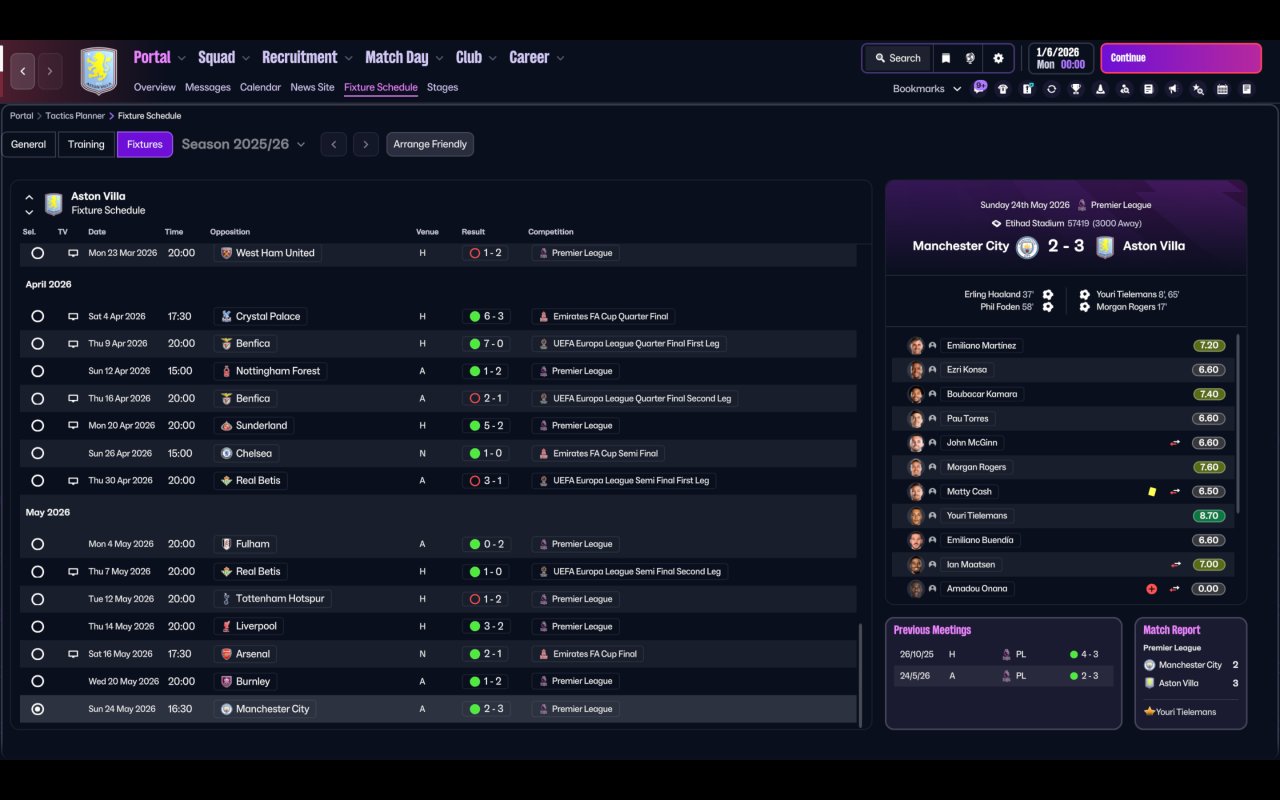Image resolution: width=1280 pixels, height=800 pixels.
Task: Click the trophy icon in bookmarks bar
Action: point(1075,89)
